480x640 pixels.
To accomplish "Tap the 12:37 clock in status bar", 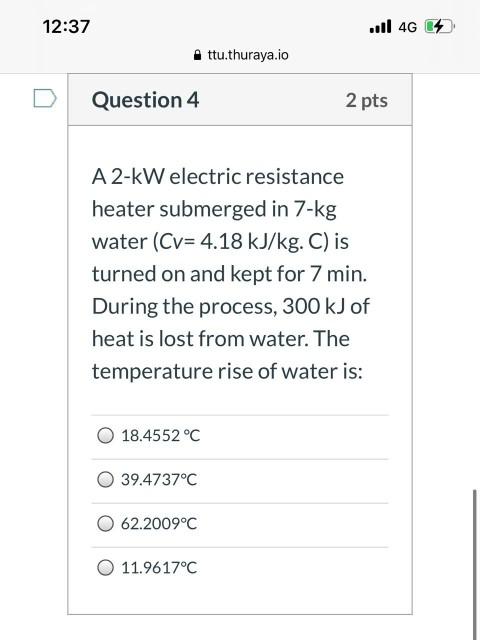I will tap(66, 27).
